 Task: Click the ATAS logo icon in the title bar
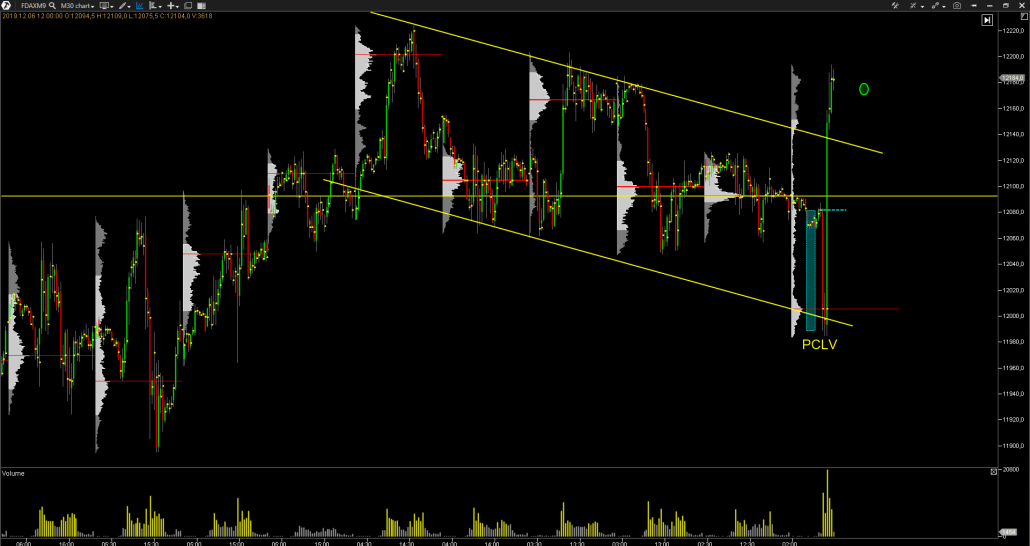click(6, 6)
